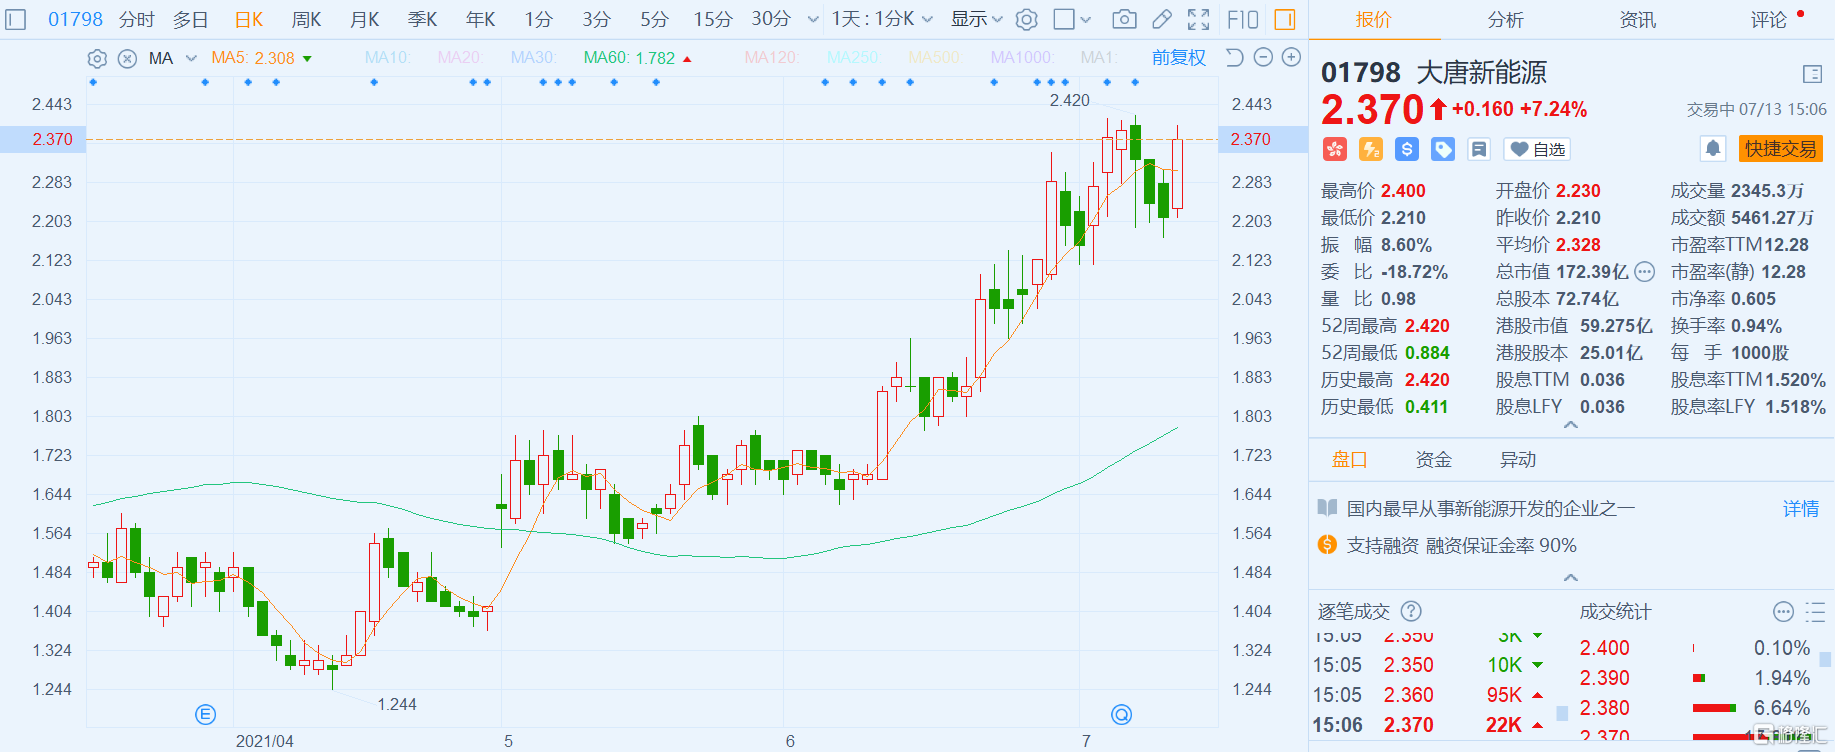Toggle the MA500 moving average line
Viewport: 1835px width, 752px height.
click(x=935, y=58)
